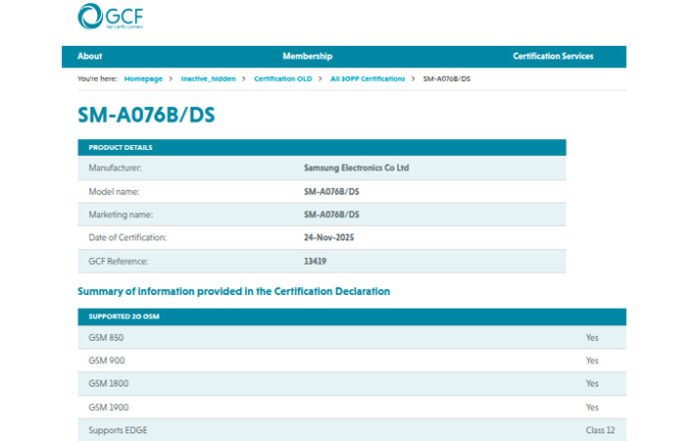Click the Model name label

(114, 192)
